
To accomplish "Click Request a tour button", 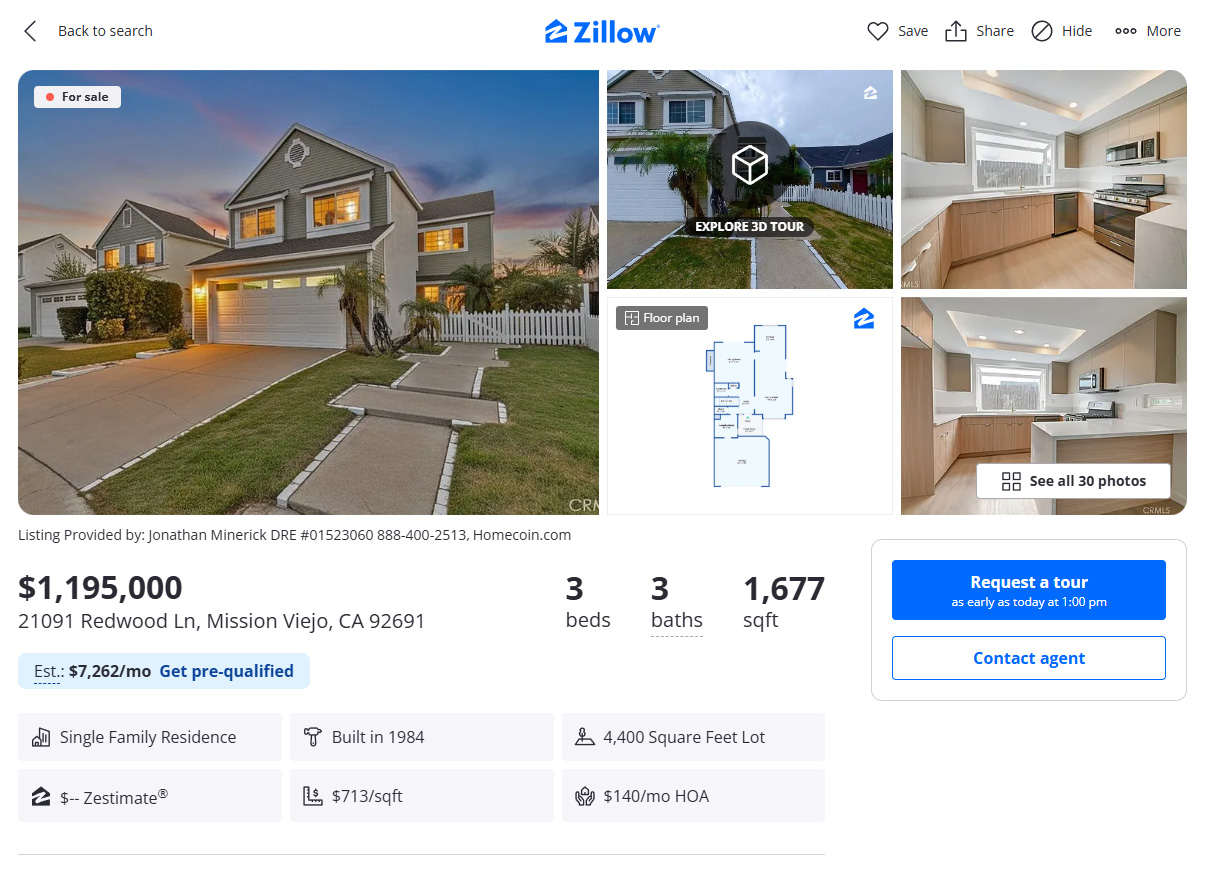I will [1029, 590].
